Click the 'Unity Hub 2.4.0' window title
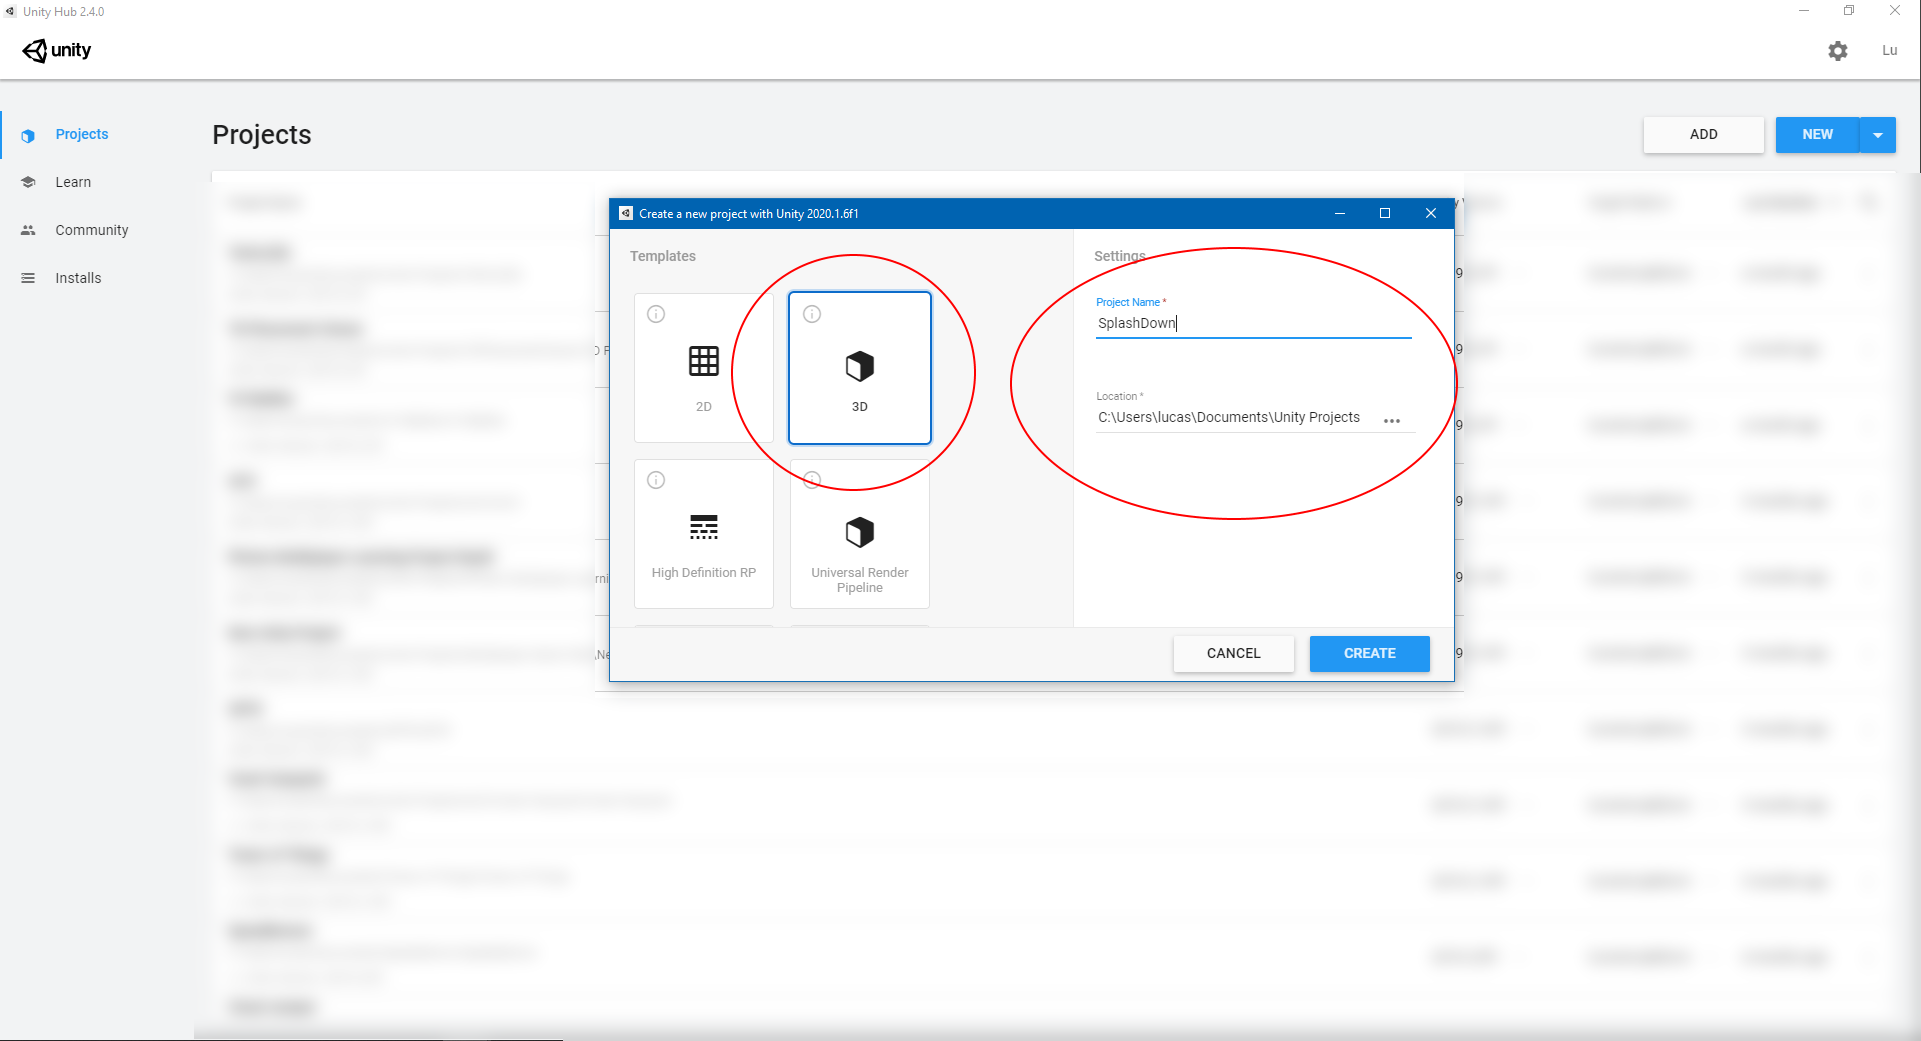Viewport: 1921px width, 1041px height. [63, 12]
